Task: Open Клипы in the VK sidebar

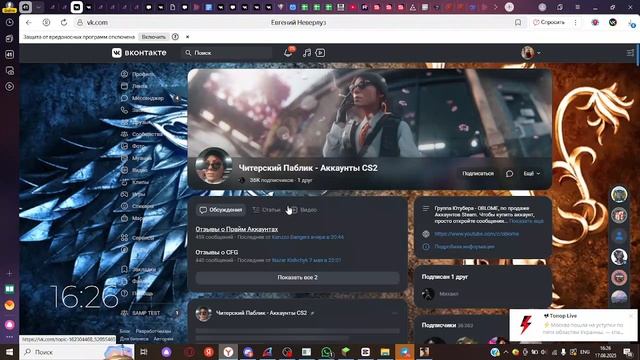Action: (x=135, y=182)
